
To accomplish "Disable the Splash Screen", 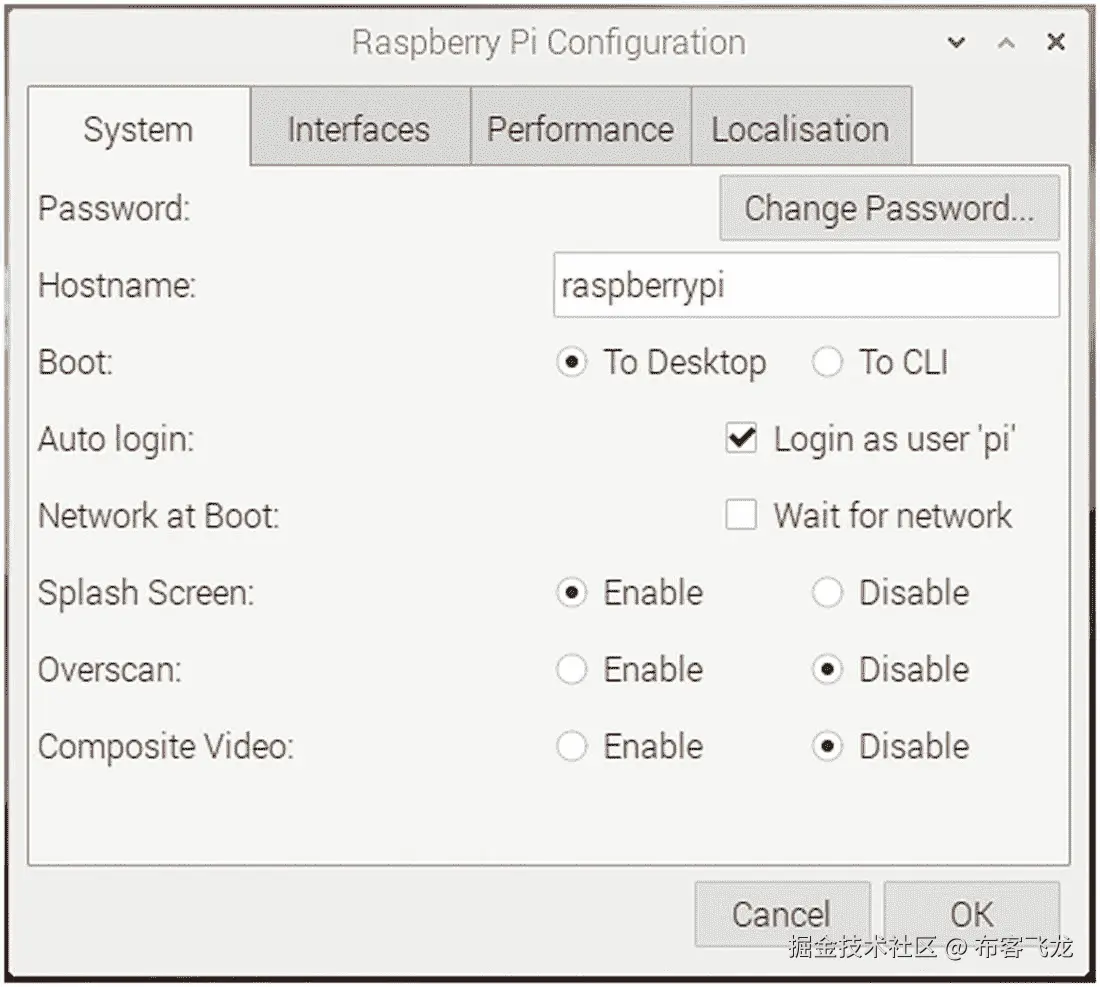I will pos(828,592).
